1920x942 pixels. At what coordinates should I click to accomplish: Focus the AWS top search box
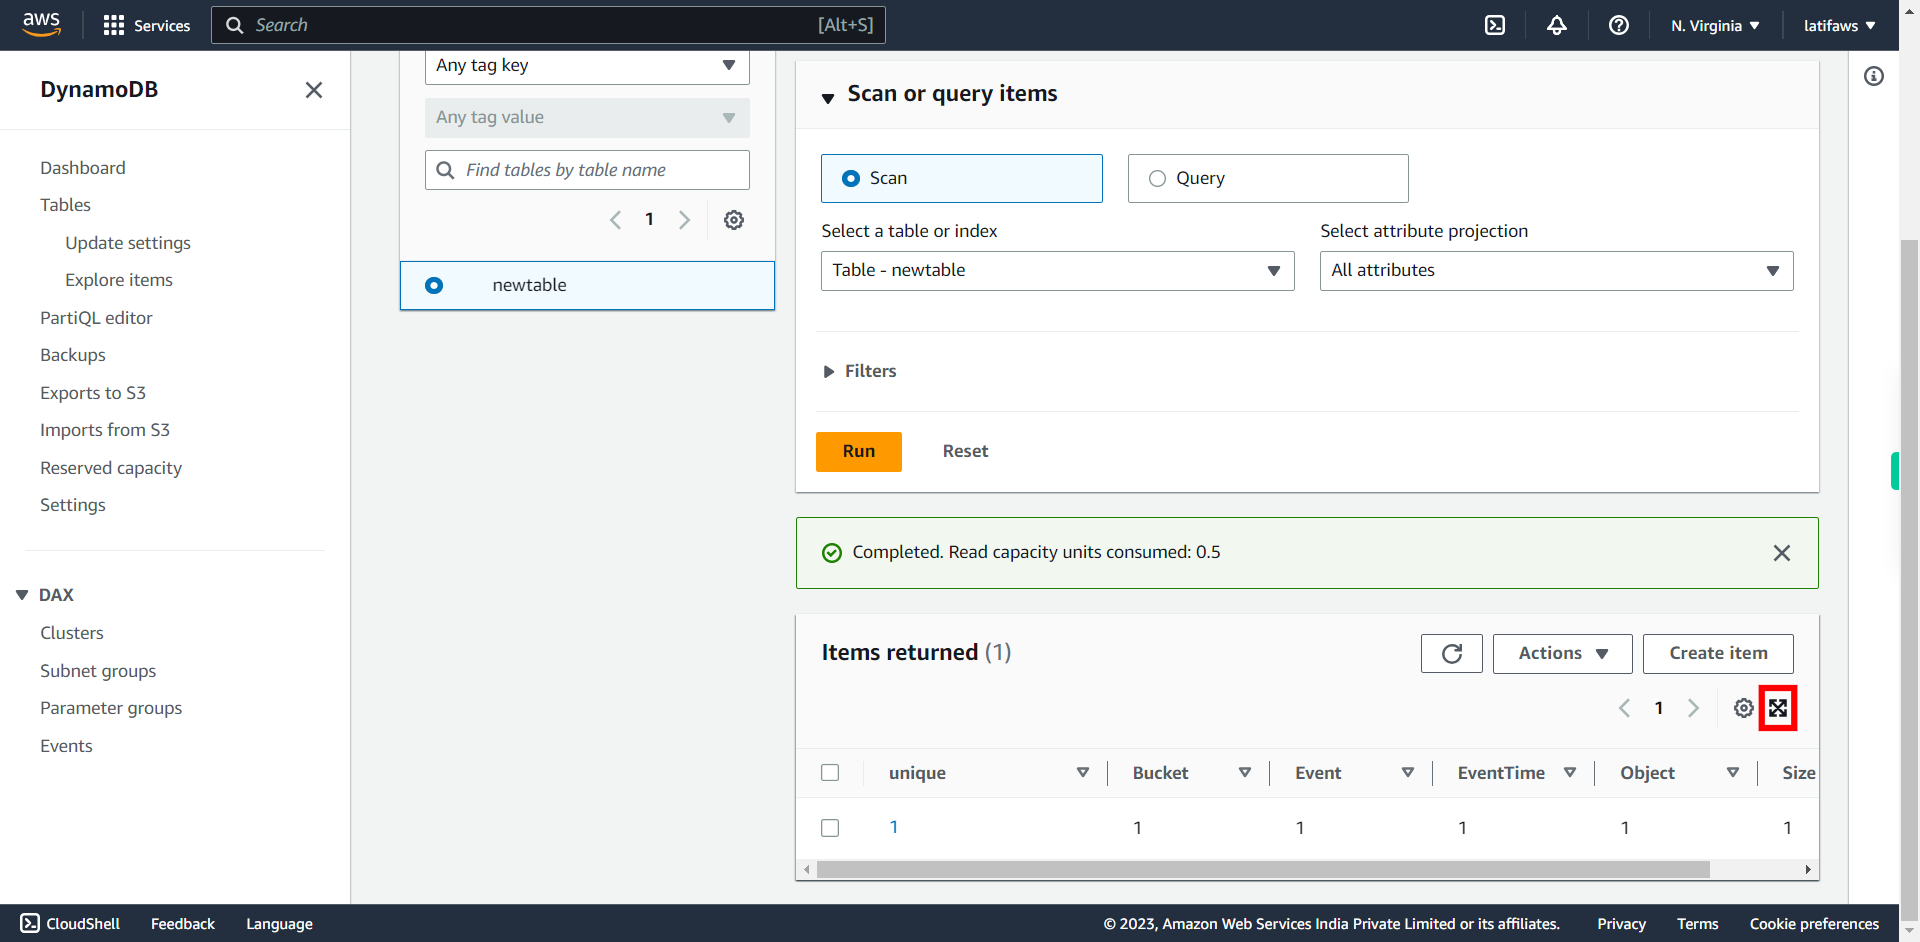(548, 25)
